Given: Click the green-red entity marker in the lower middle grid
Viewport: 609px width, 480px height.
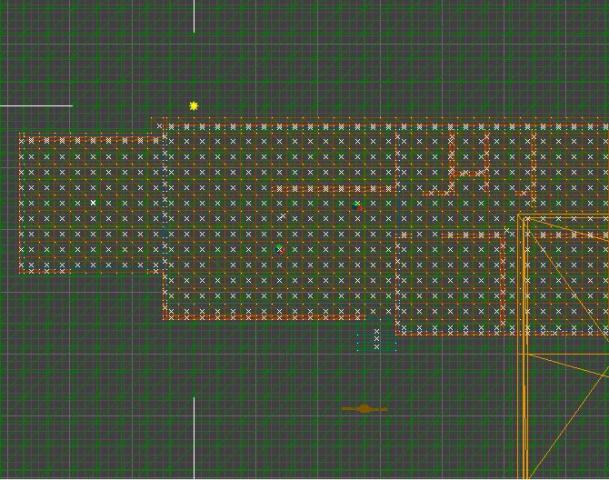Looking at the screenshot, I should [x=279, y=248].
